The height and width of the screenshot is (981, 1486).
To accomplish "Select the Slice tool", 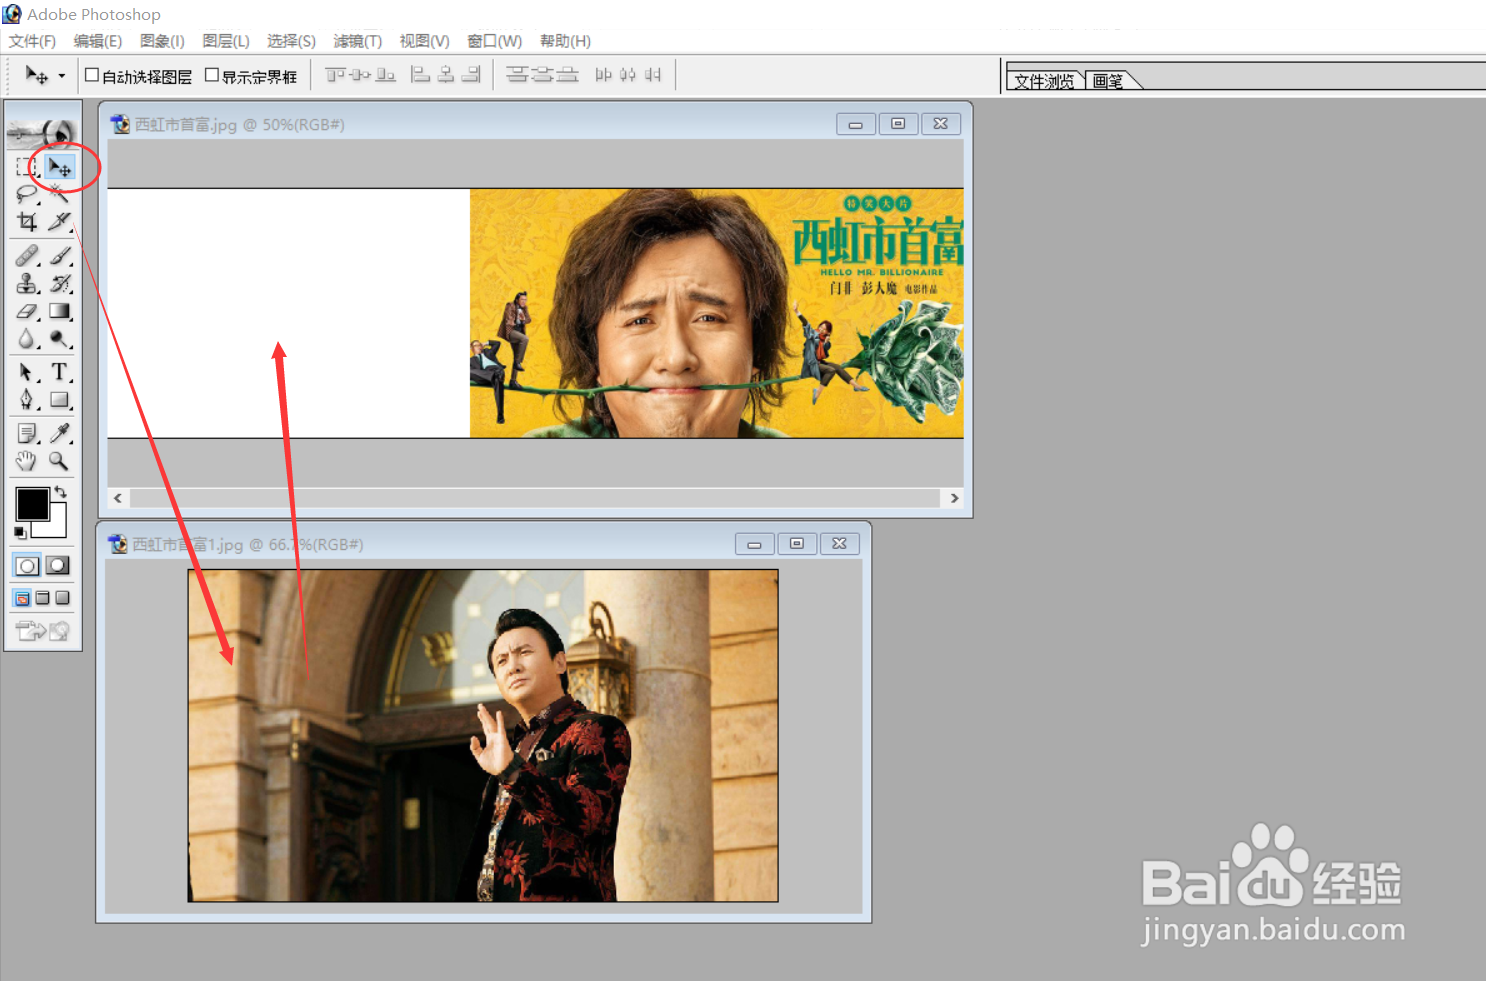I will pyautogui.click(x=59, y=221).
